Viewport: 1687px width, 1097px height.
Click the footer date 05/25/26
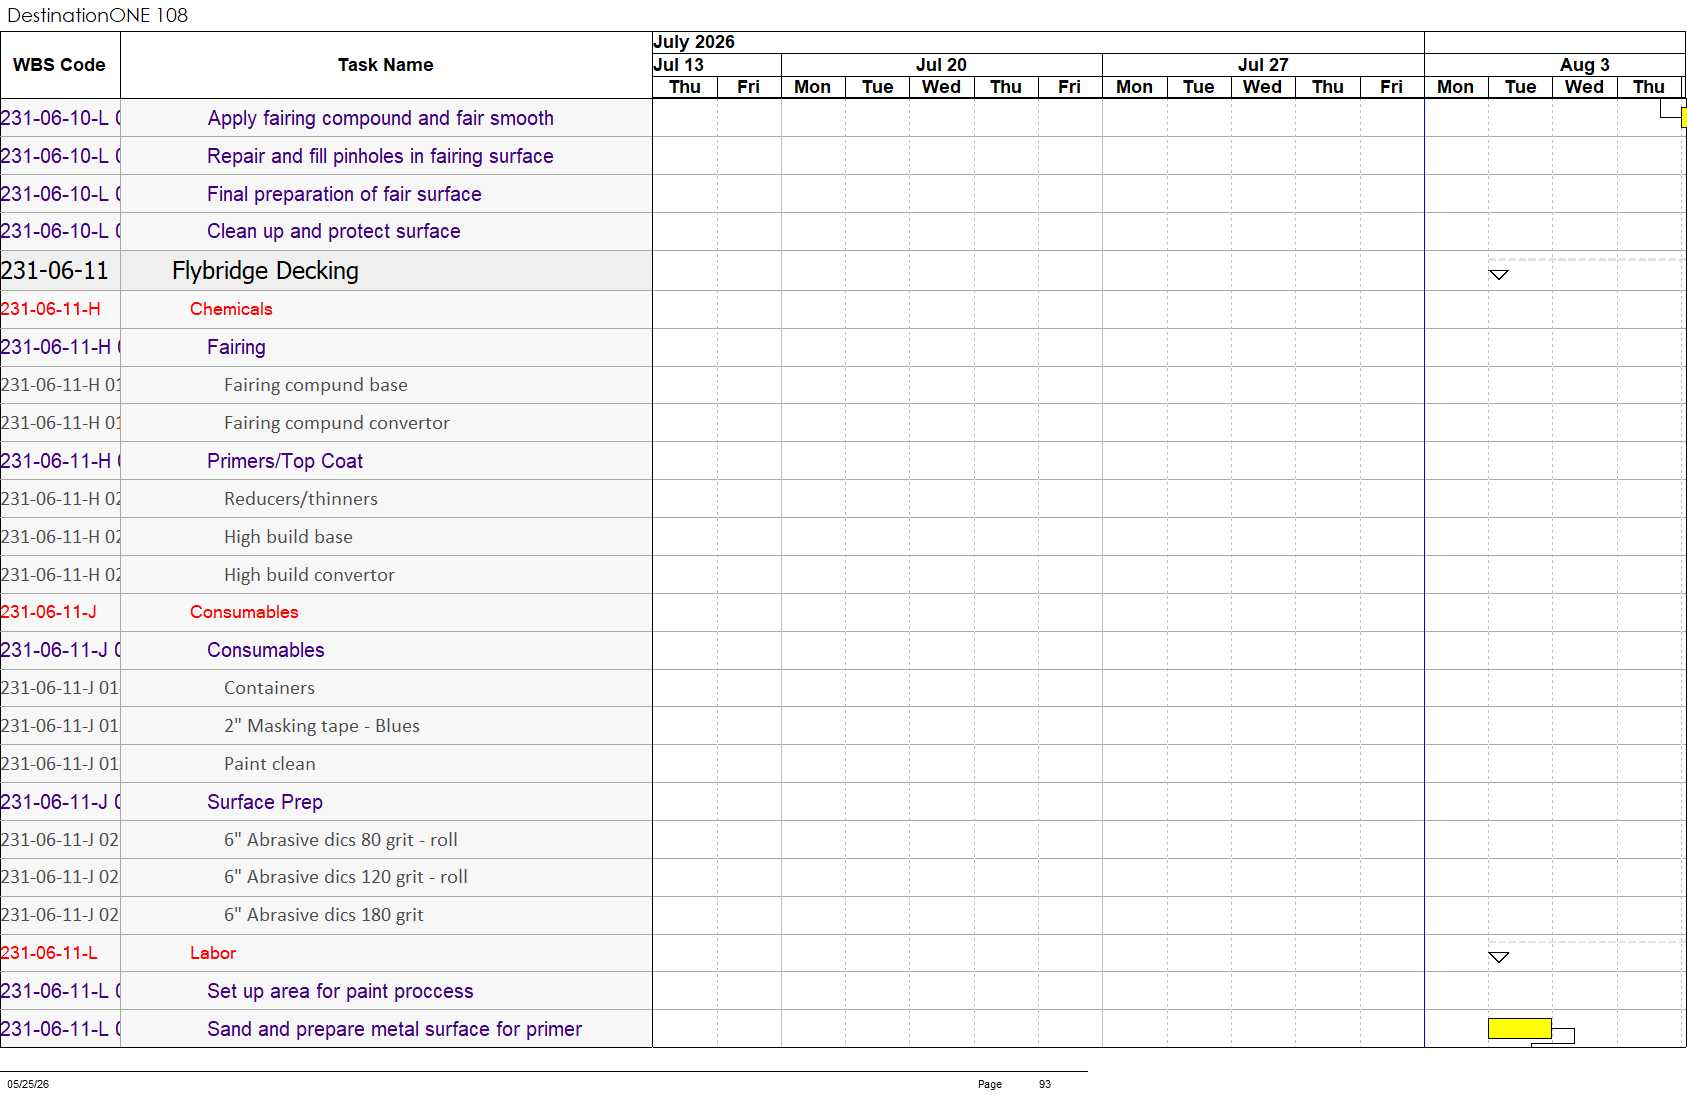click(28, 1084)
